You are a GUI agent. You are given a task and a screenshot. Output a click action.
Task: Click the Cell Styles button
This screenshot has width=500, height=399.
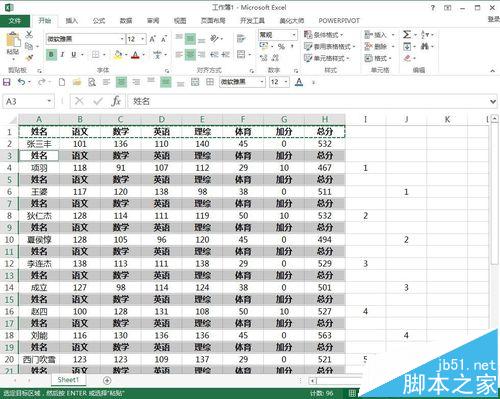(x=327, y=58)
